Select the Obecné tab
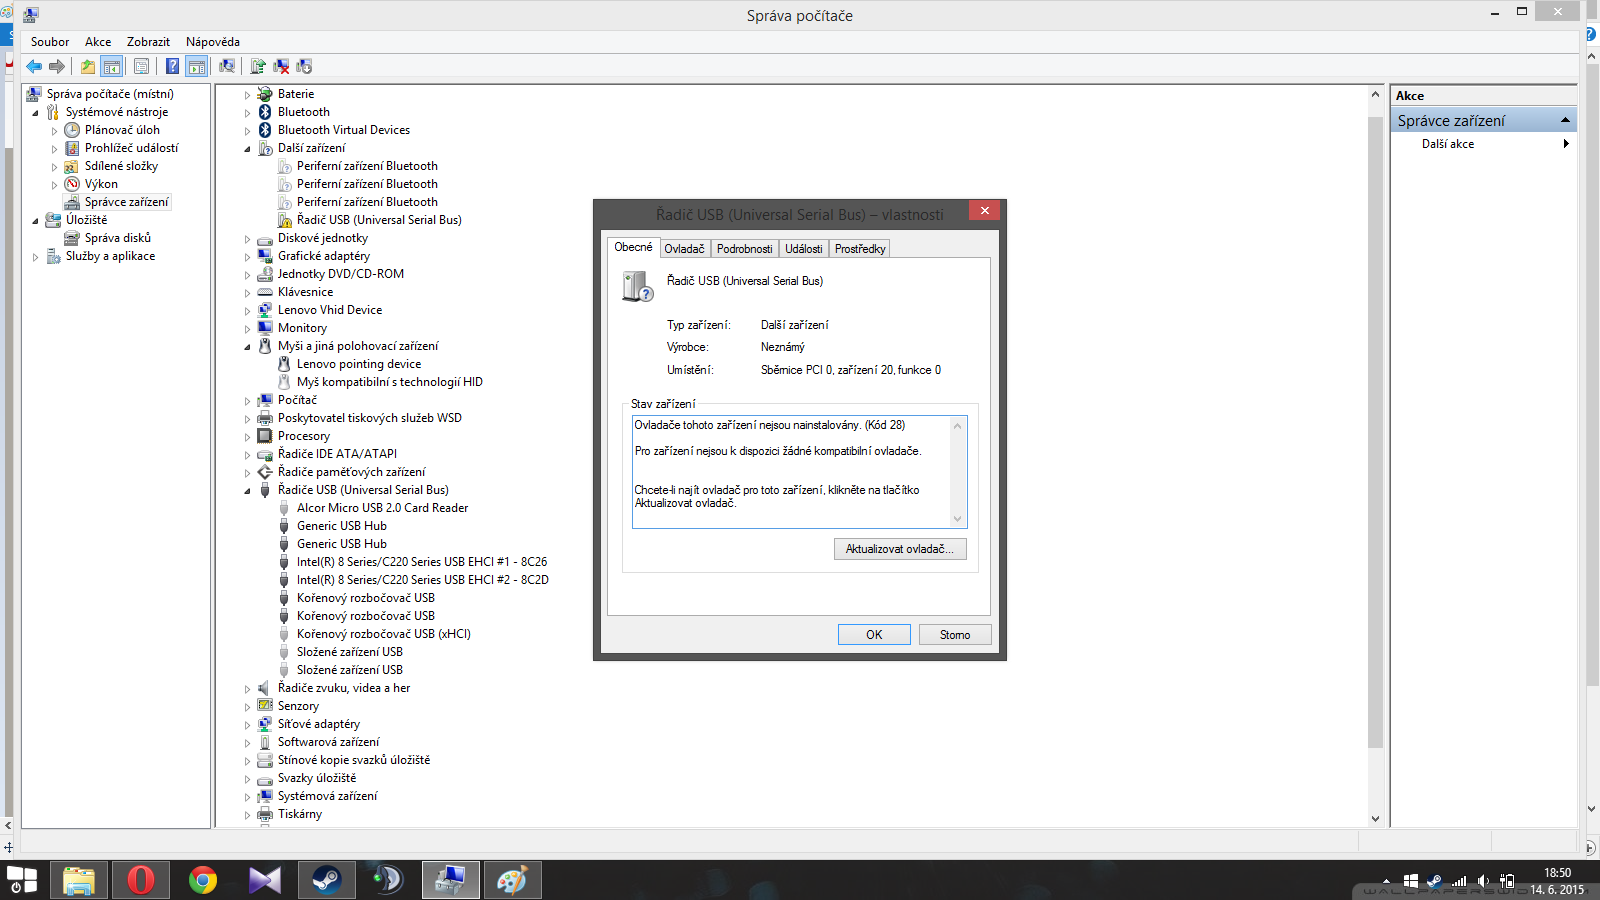1600x900 pixels. (633, 247)
